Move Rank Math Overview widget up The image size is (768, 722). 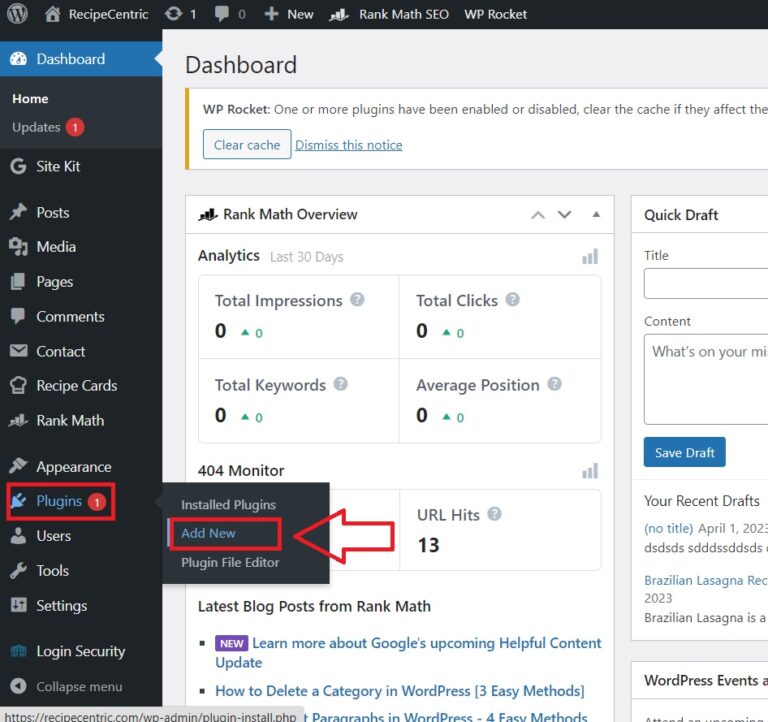(538, 215)
